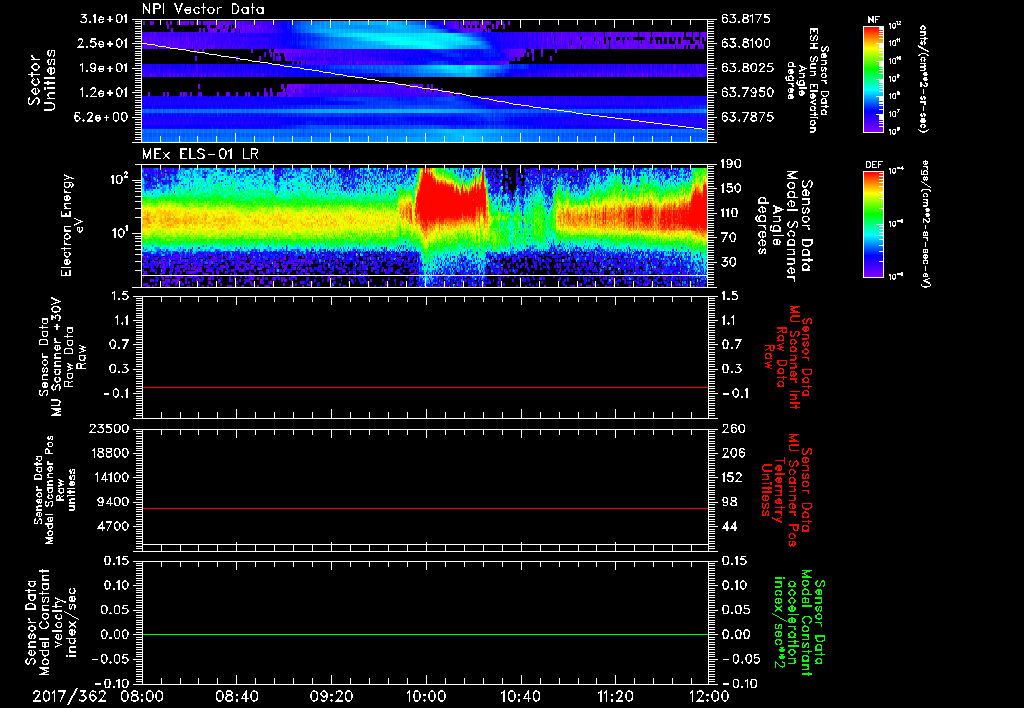Click the '63.8175' elevation angle tick
This screenshot has width=1024, height=708.
click(747, 19)
